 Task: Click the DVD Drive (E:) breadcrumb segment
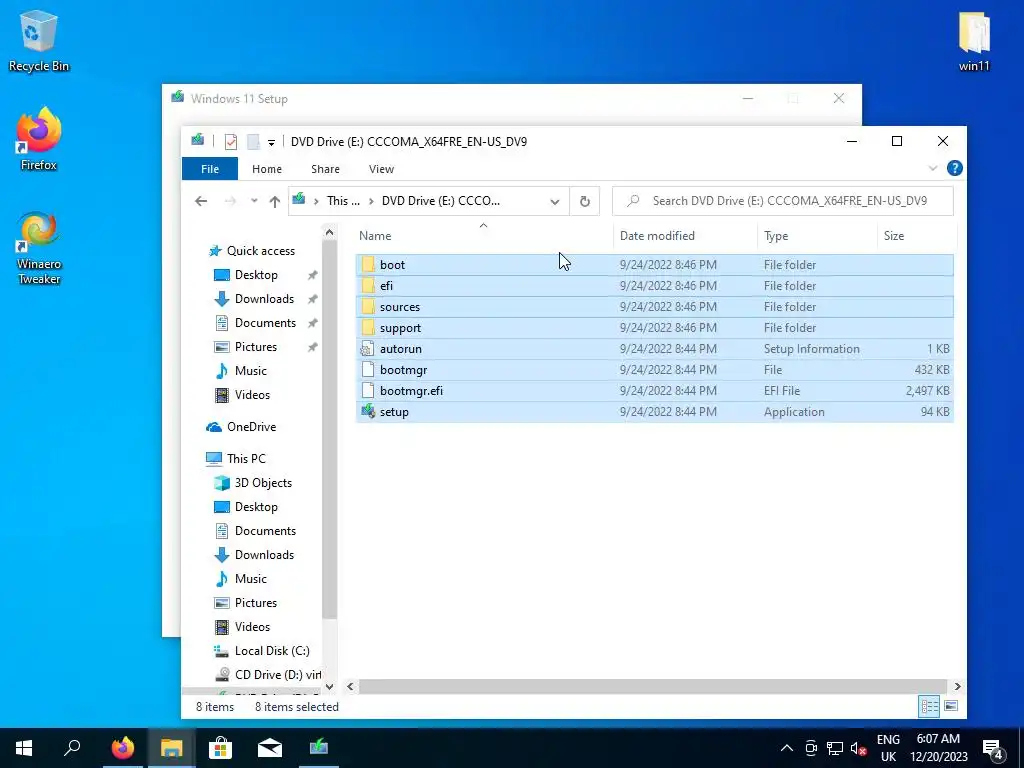[441, 200]
